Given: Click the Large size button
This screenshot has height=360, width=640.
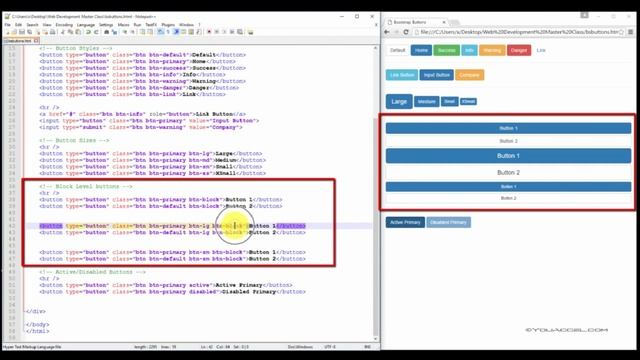Looking at the screenshot, I should click(399, 102).
